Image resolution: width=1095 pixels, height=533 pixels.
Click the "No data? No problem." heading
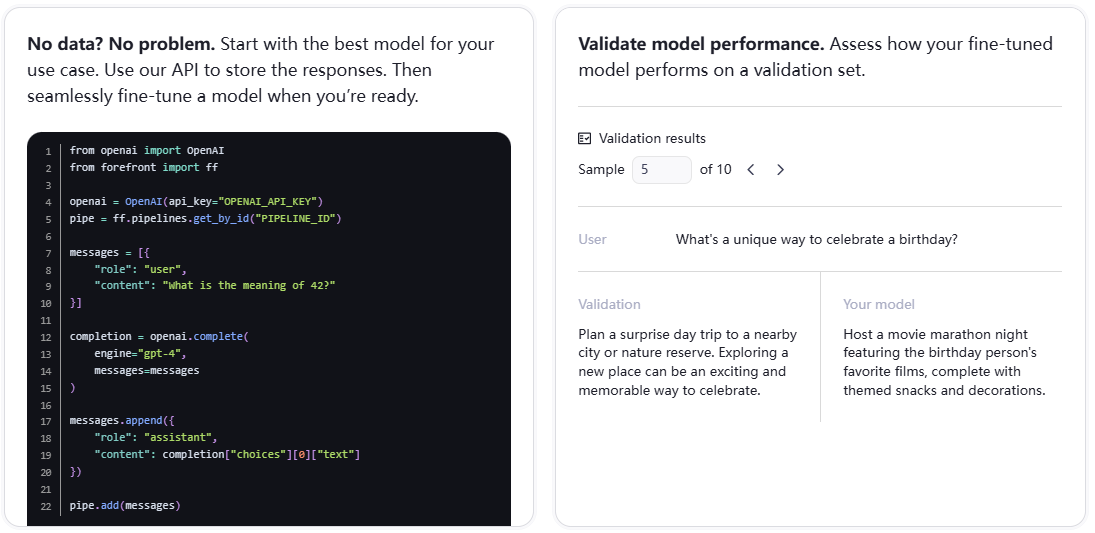121,45
